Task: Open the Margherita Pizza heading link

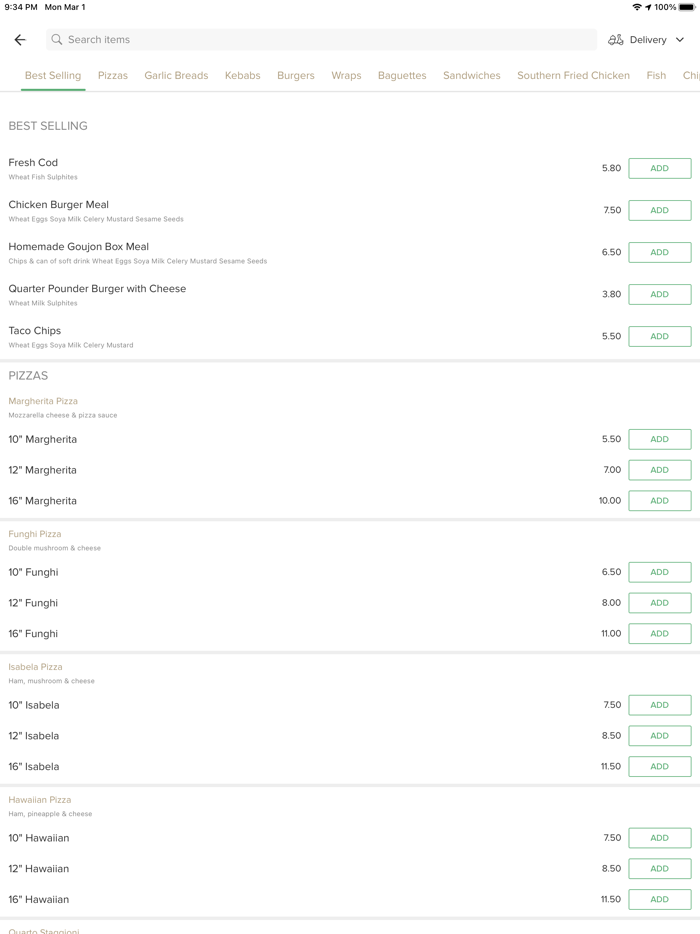Action: tap(43, 401)
